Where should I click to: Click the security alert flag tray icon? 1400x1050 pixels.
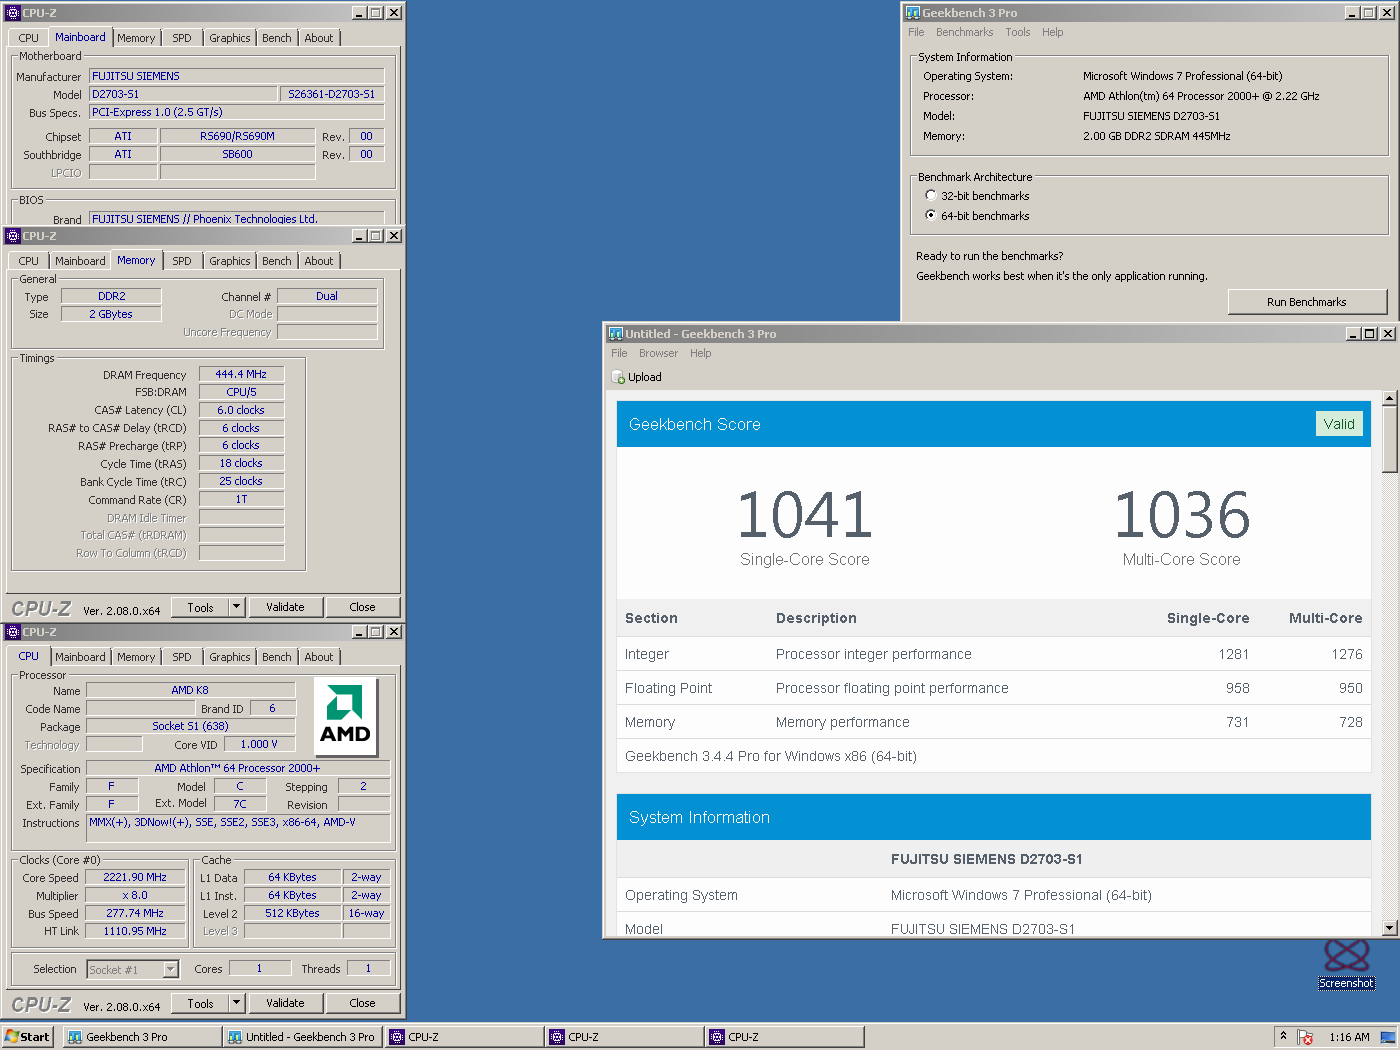pos(1305,1037)
